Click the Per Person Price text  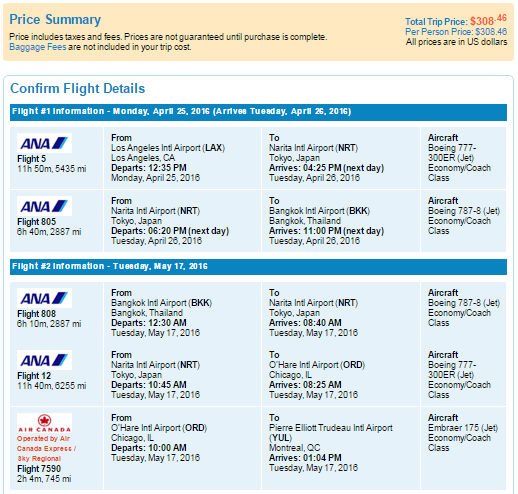456,32
